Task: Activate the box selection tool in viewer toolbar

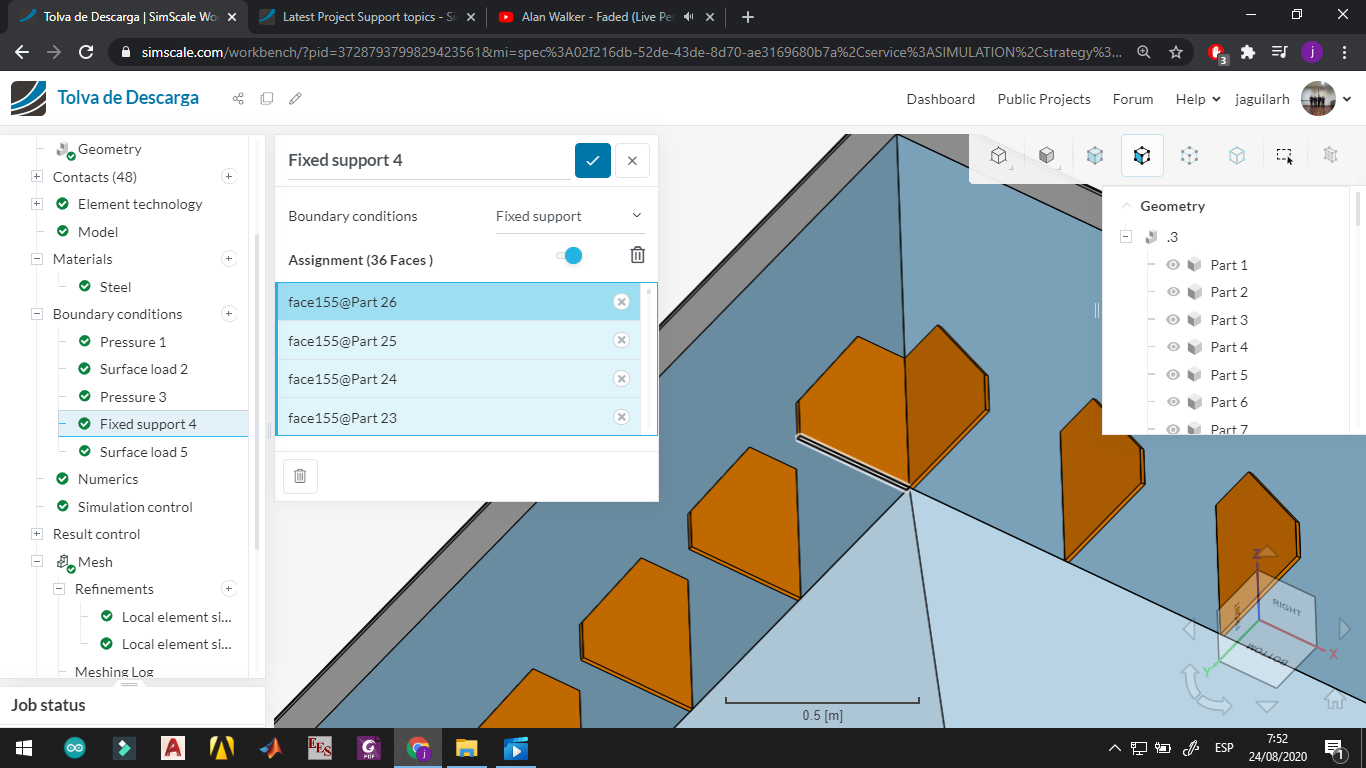Action: pos(1284,155)
